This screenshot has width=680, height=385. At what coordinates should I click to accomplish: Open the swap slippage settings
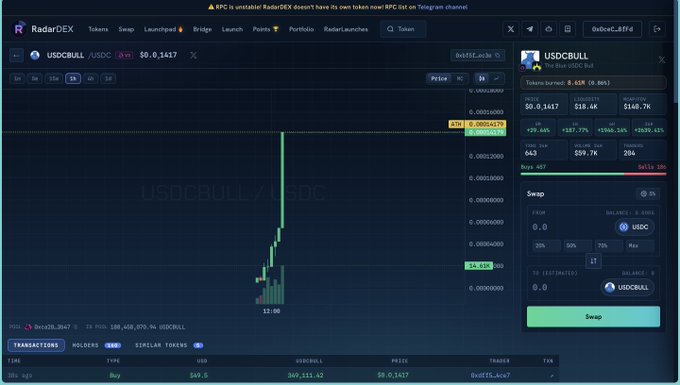pos(648,194)
